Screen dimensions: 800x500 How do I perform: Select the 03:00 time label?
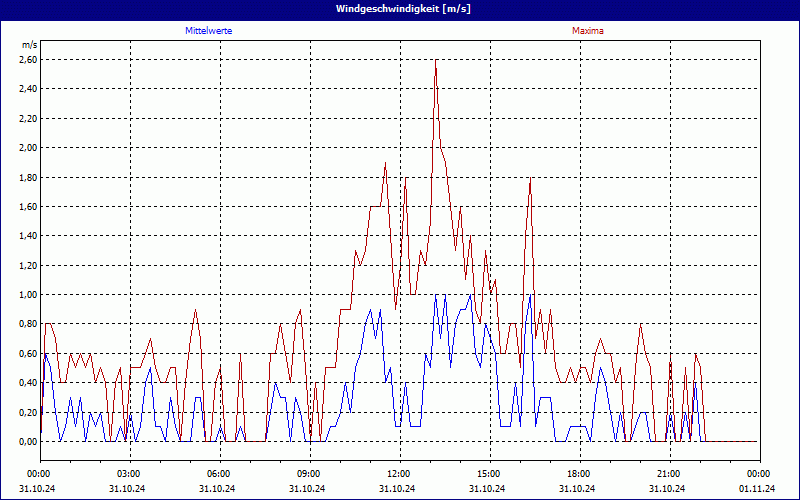(x=131, y=474)
